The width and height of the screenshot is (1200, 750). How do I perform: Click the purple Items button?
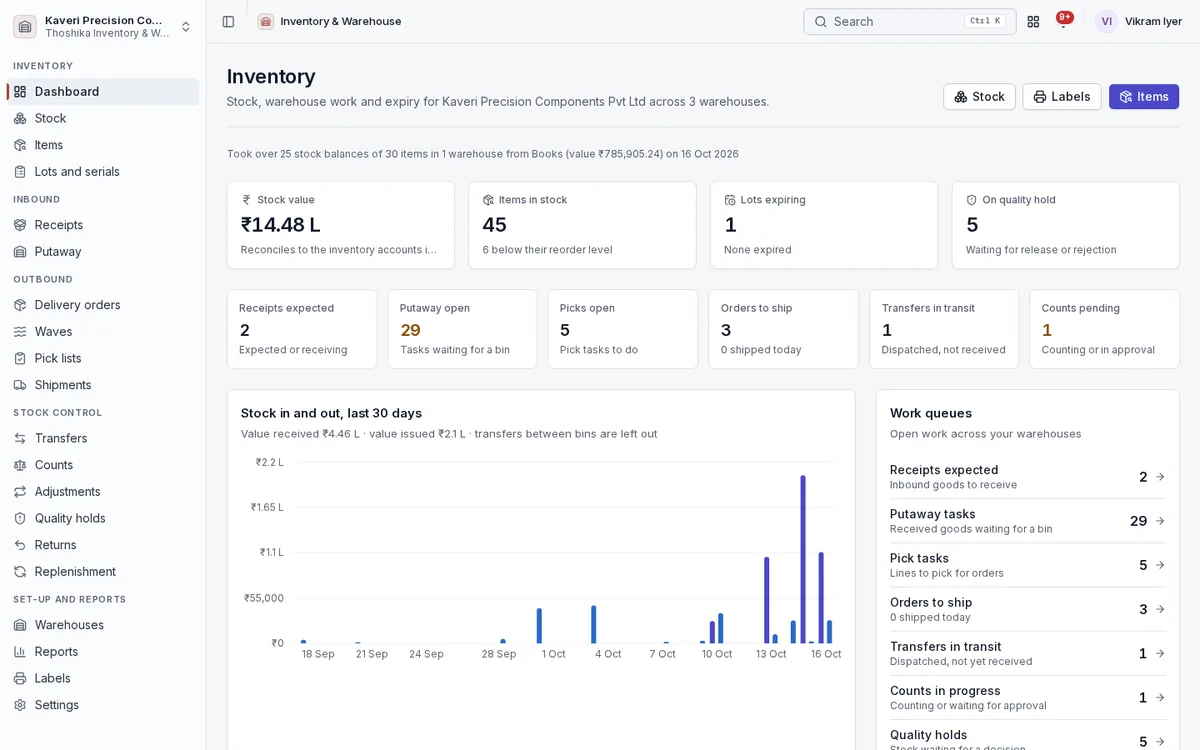[x=1143, y=97]
